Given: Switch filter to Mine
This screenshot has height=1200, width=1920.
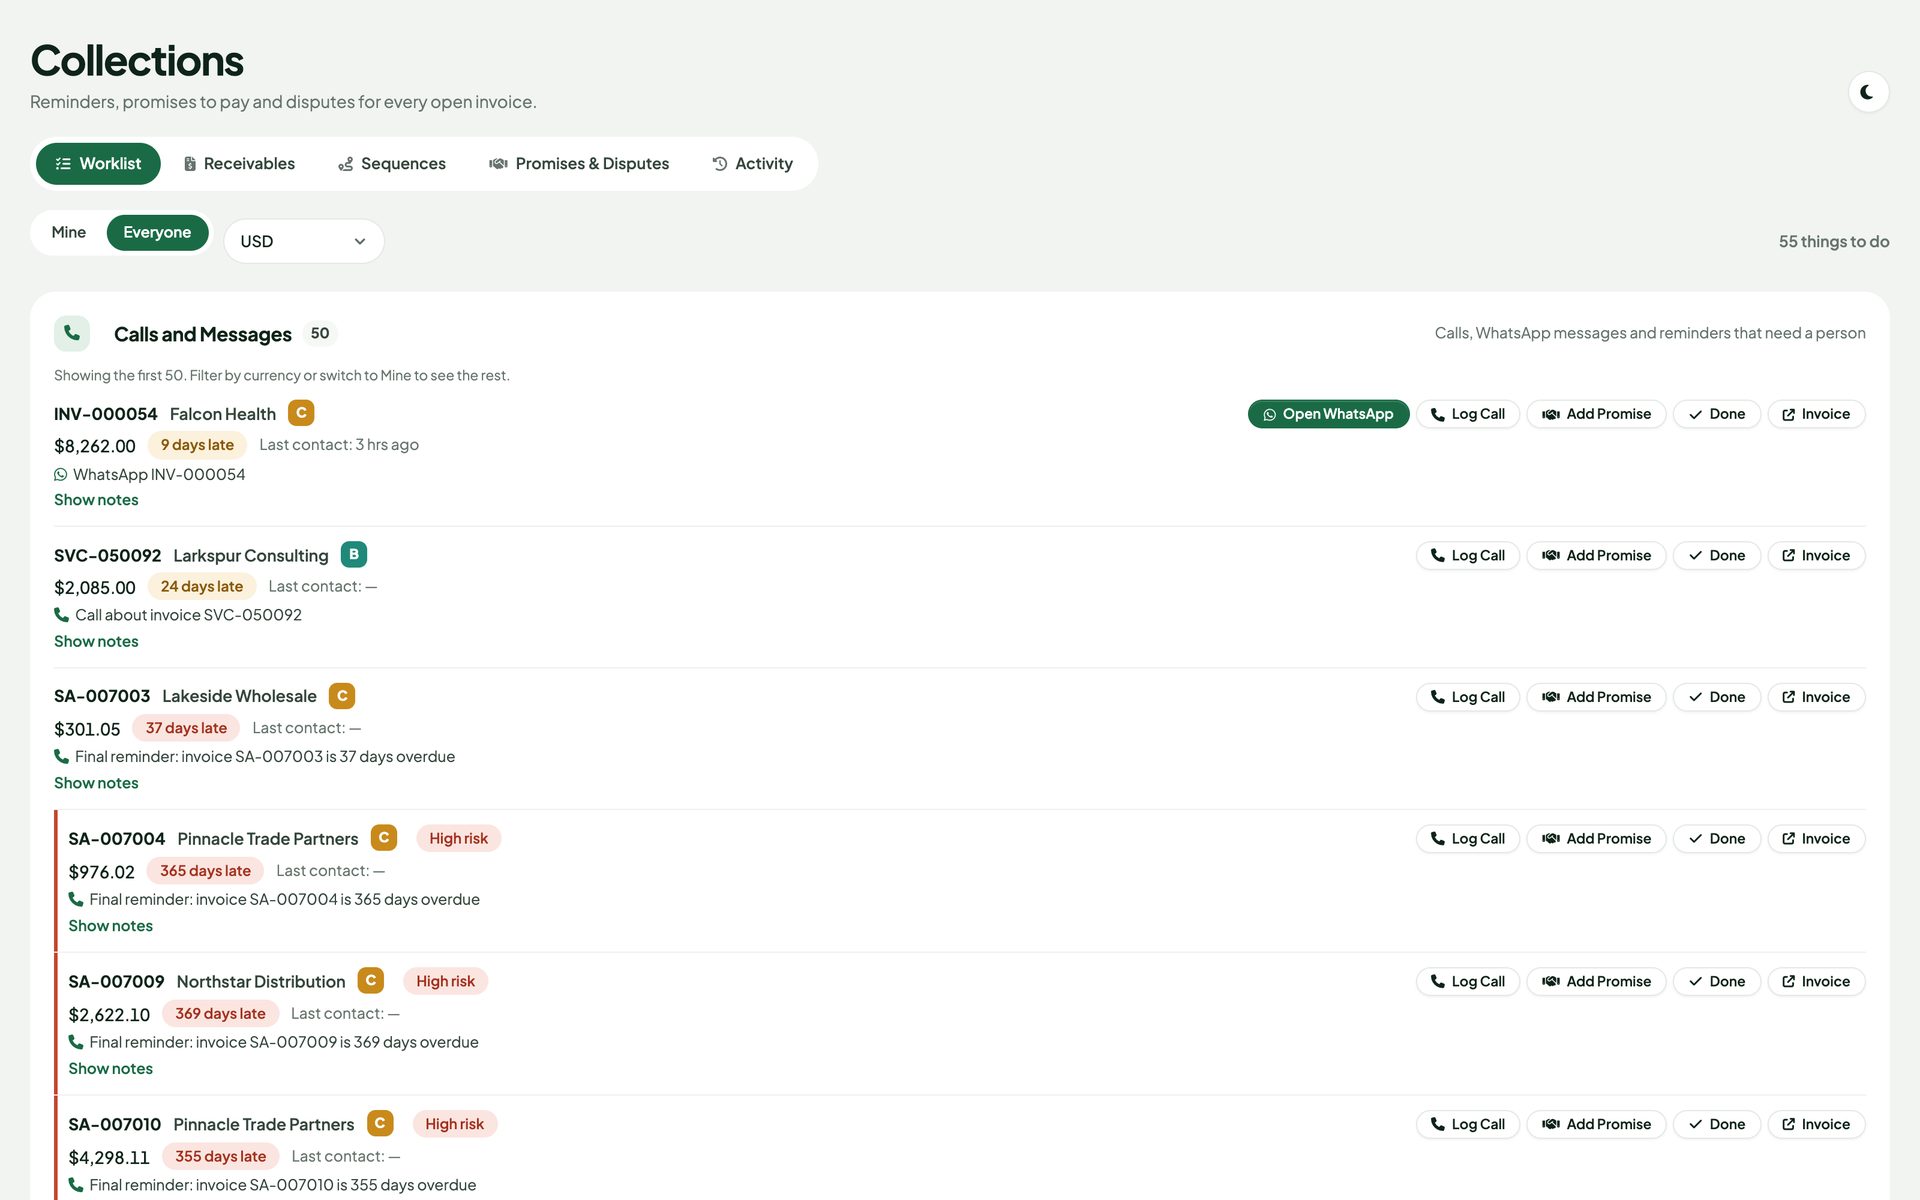Looking at the screenshot, I should click(x=69, y=232).
